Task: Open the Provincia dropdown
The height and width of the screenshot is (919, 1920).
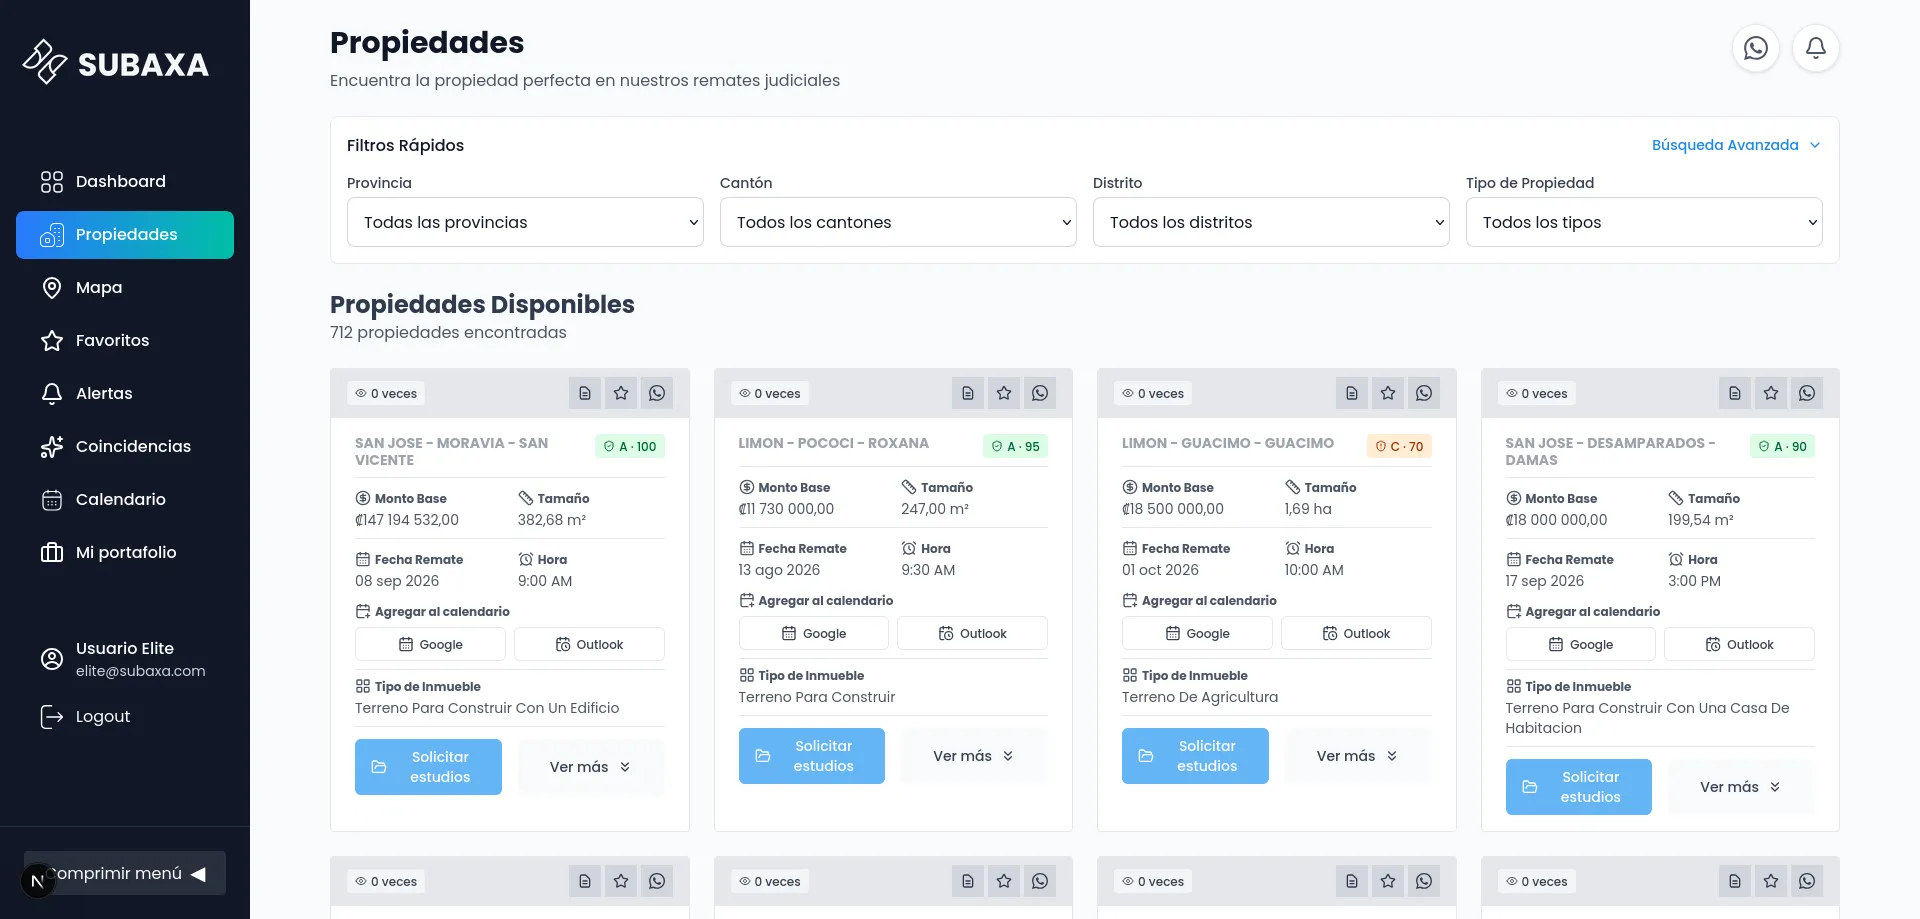Action: click(525, 222)
